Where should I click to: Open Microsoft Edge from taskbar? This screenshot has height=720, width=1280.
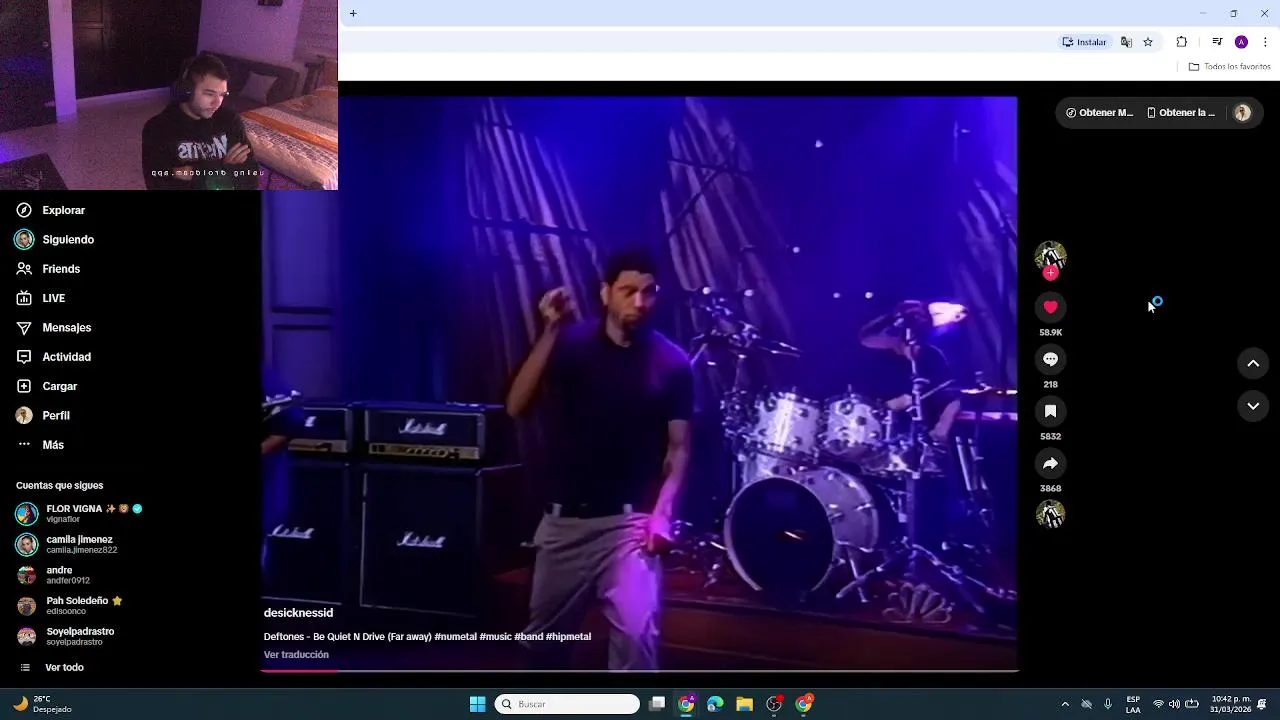715,704
